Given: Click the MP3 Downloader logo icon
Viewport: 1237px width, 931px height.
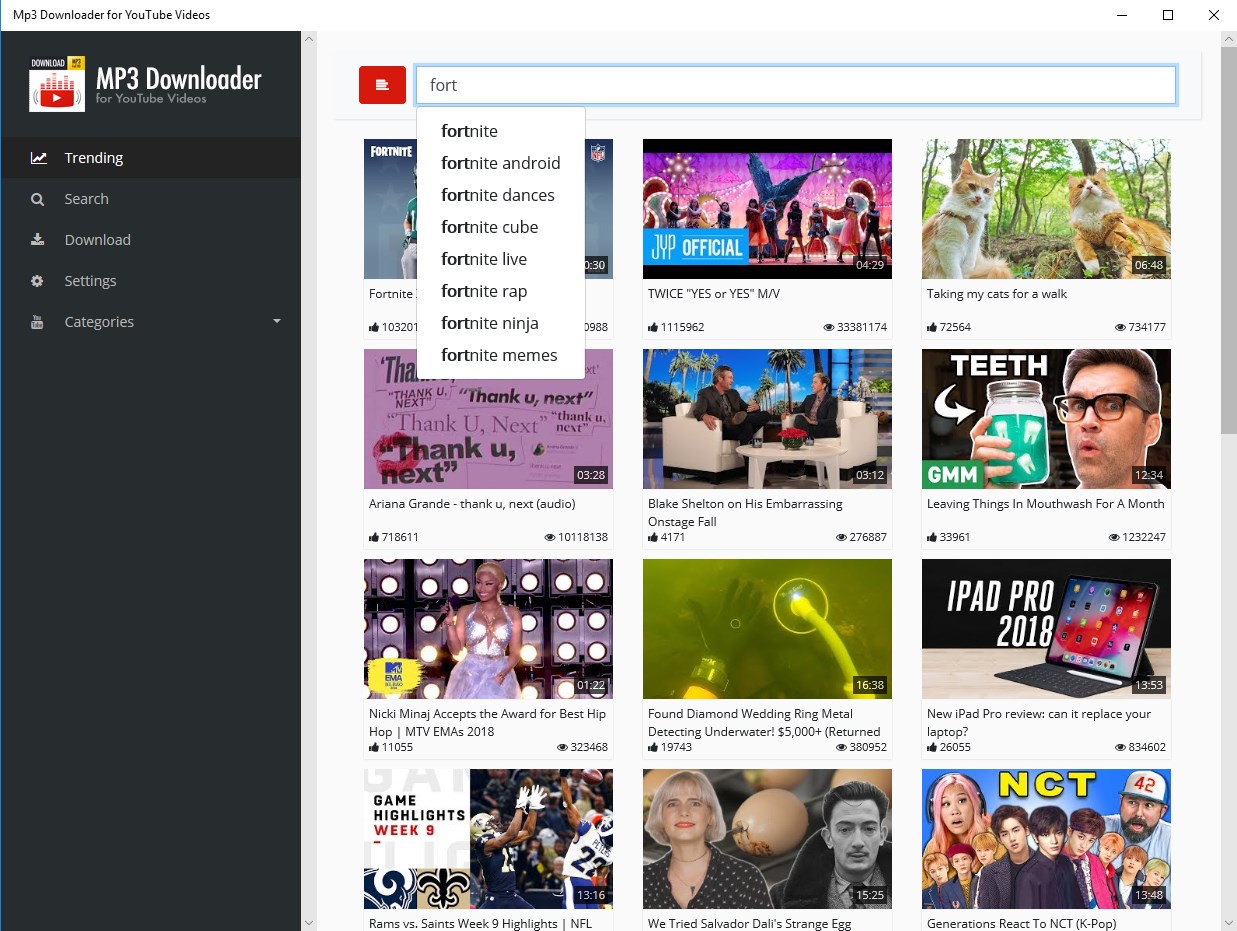Looking at the screenshot, I should tap(57, 83).
